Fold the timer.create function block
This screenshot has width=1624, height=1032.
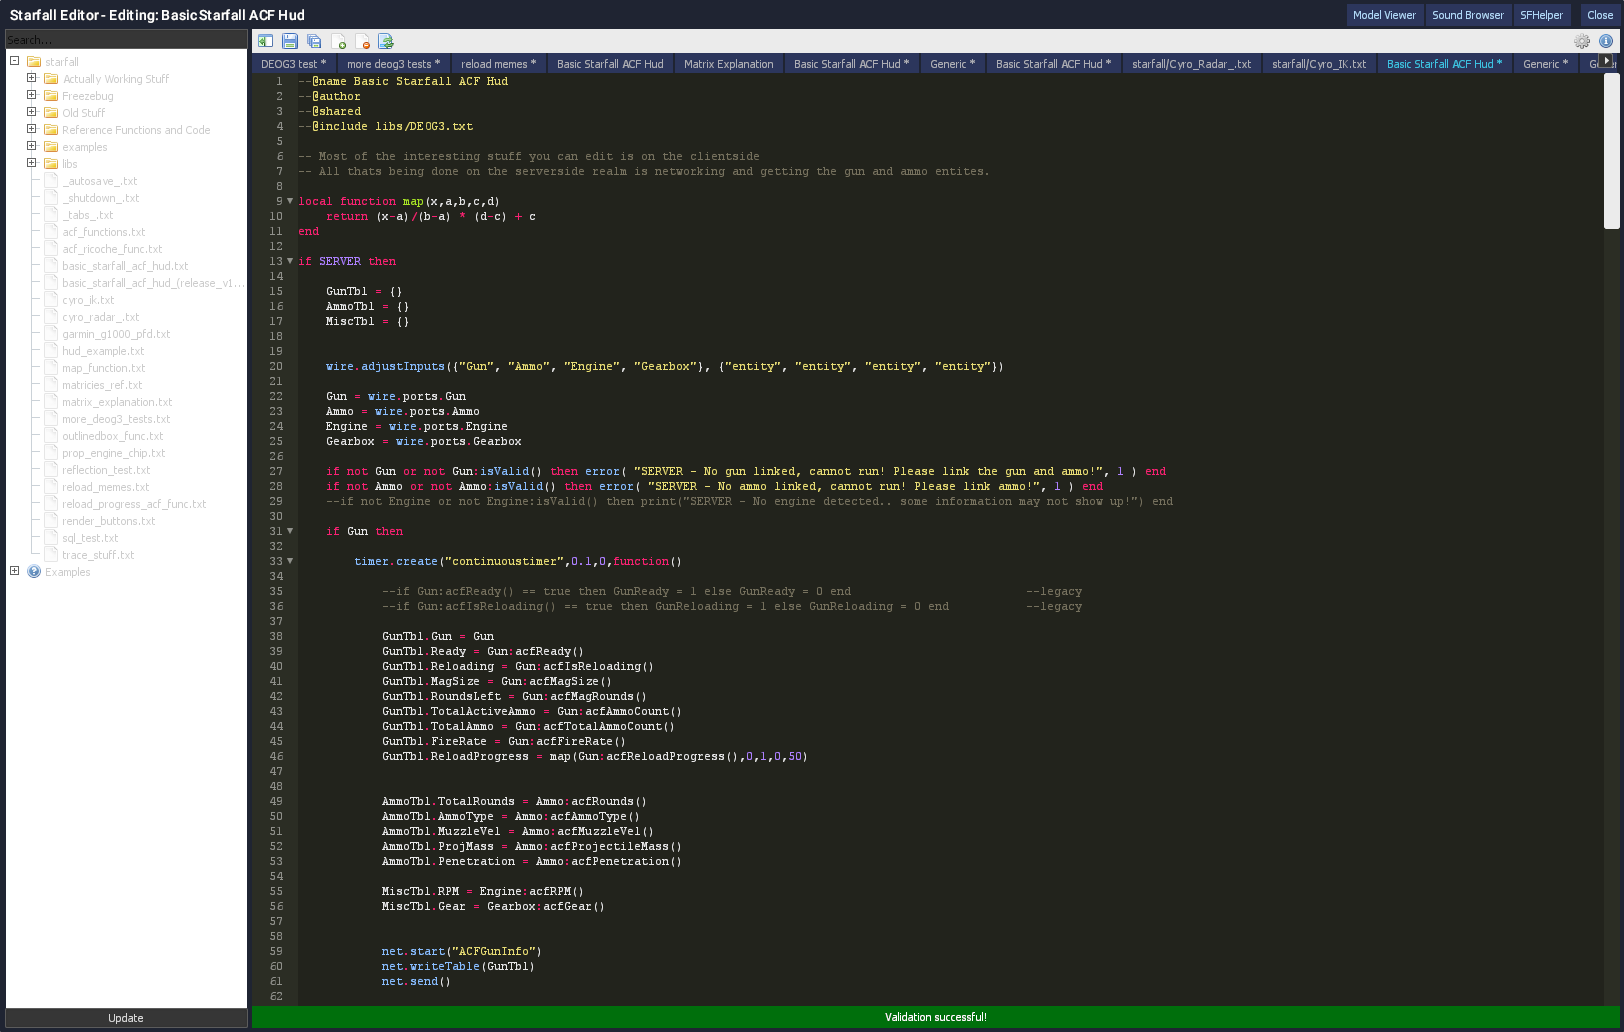pos(289,561)
